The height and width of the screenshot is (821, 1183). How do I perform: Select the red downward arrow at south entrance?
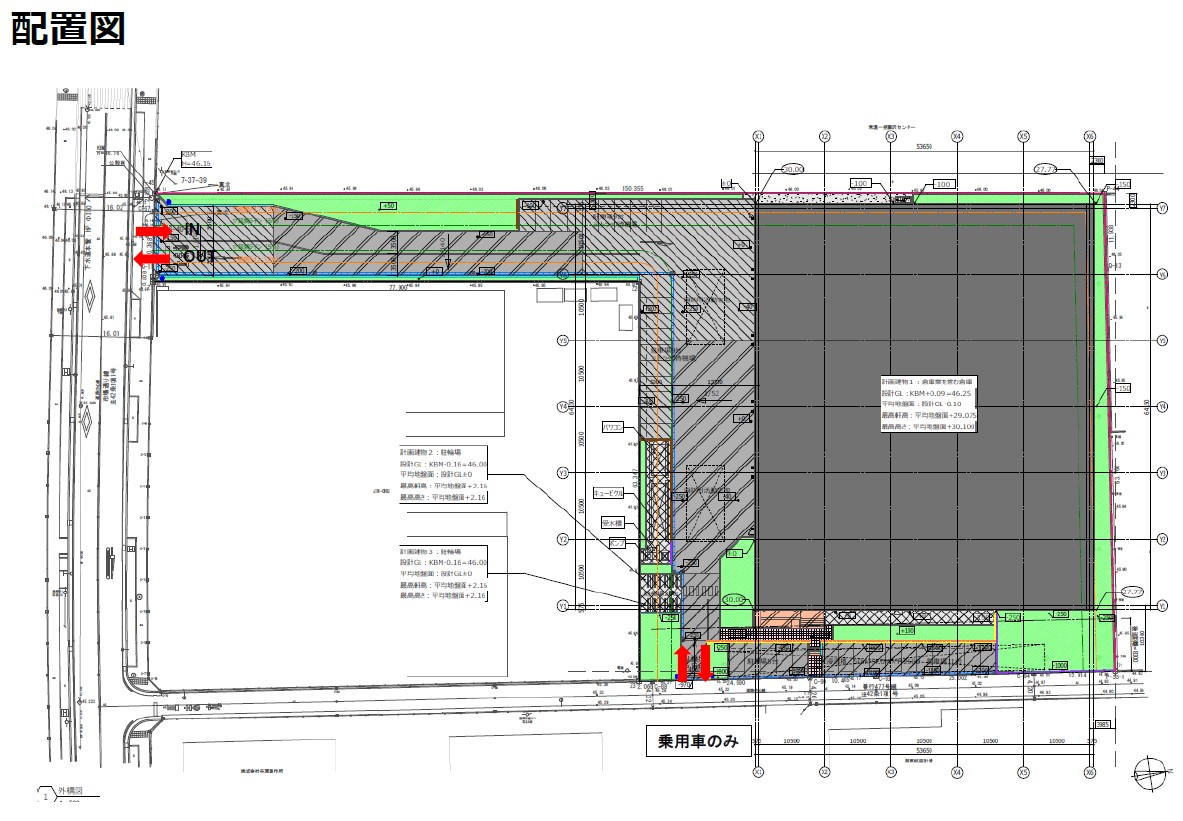coord(704,662)
